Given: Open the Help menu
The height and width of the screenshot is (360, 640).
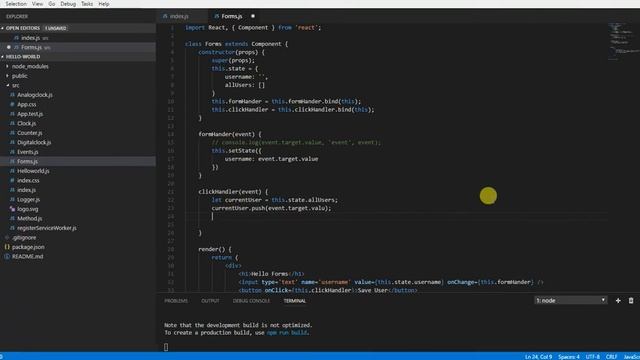Looking at the screenshot, I should (x=104, y=4).
